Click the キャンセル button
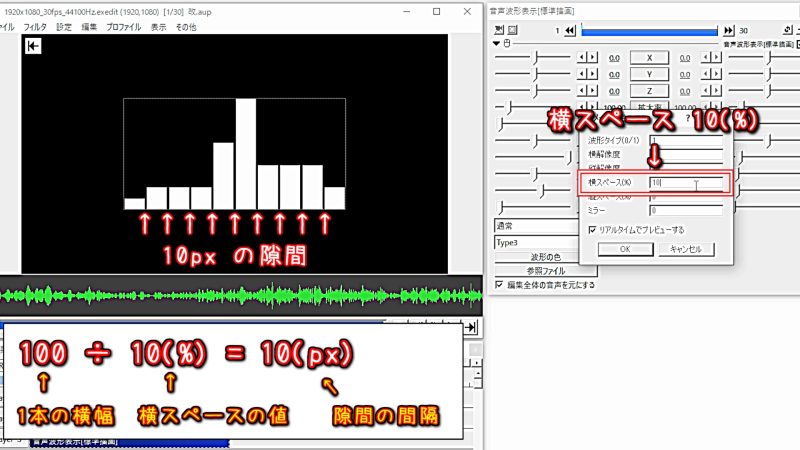800x450 pixels. (x=686, y=249)
